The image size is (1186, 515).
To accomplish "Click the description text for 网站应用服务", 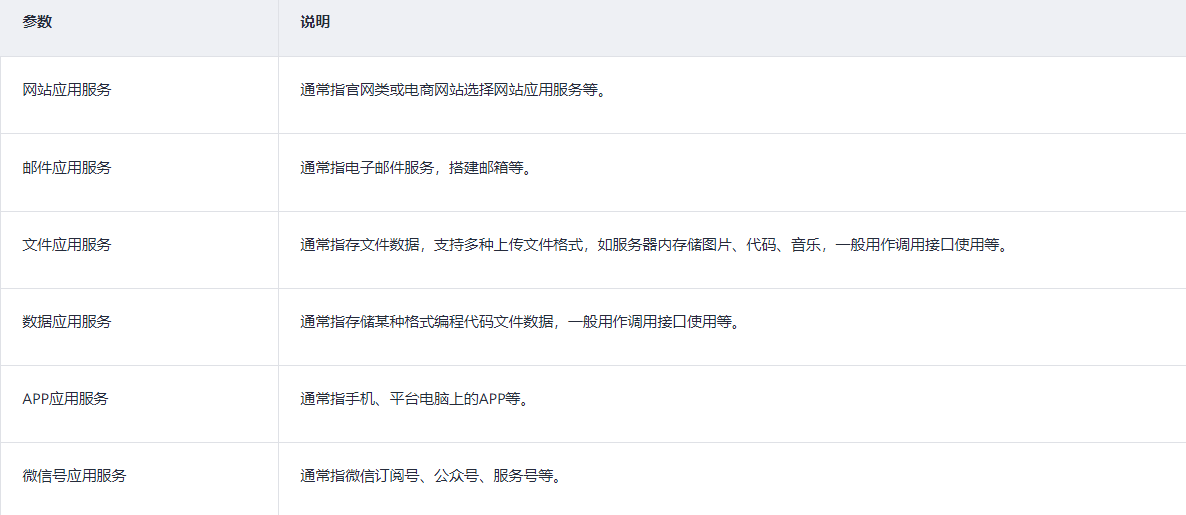I will coord(453,90).
